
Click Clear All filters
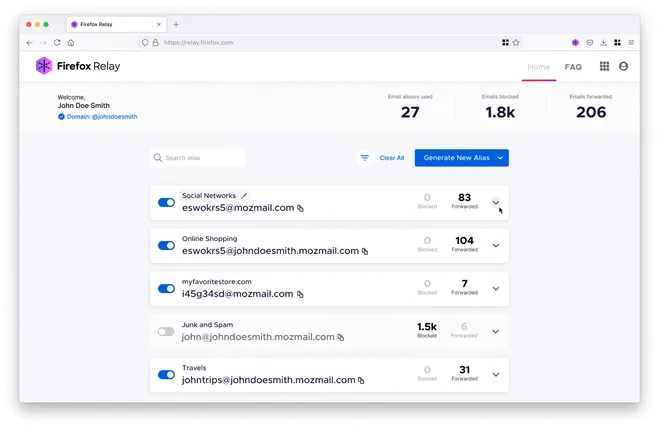pyautogui.click(x=391, y=158)
